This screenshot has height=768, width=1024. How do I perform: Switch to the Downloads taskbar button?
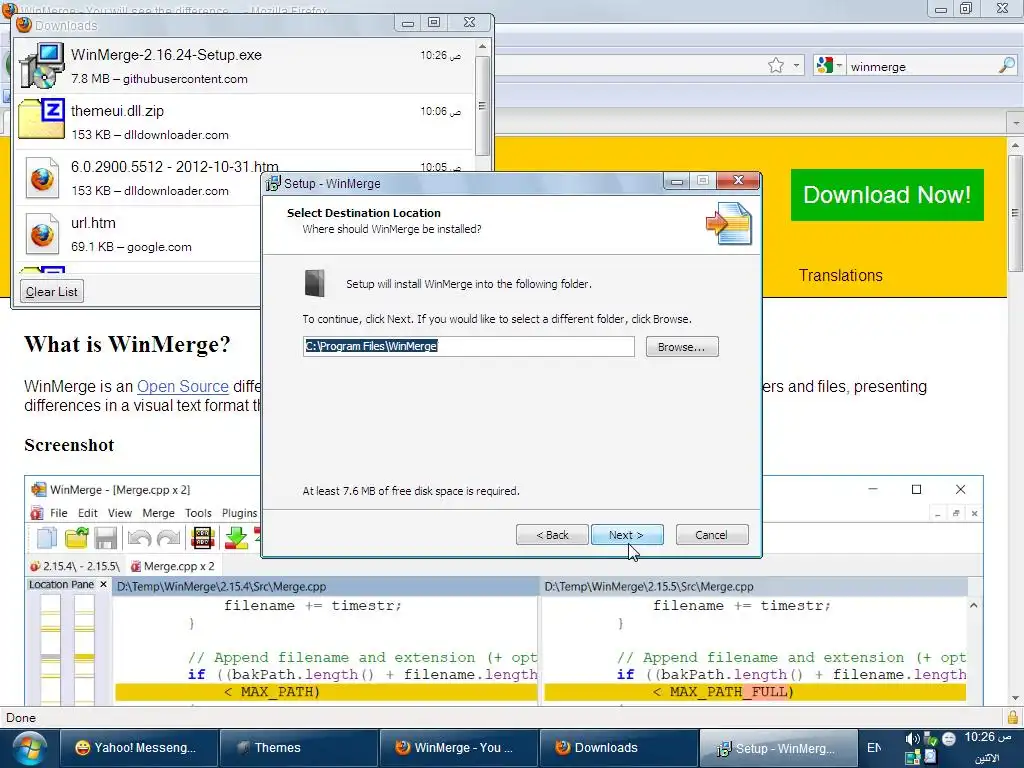point(618,748)
